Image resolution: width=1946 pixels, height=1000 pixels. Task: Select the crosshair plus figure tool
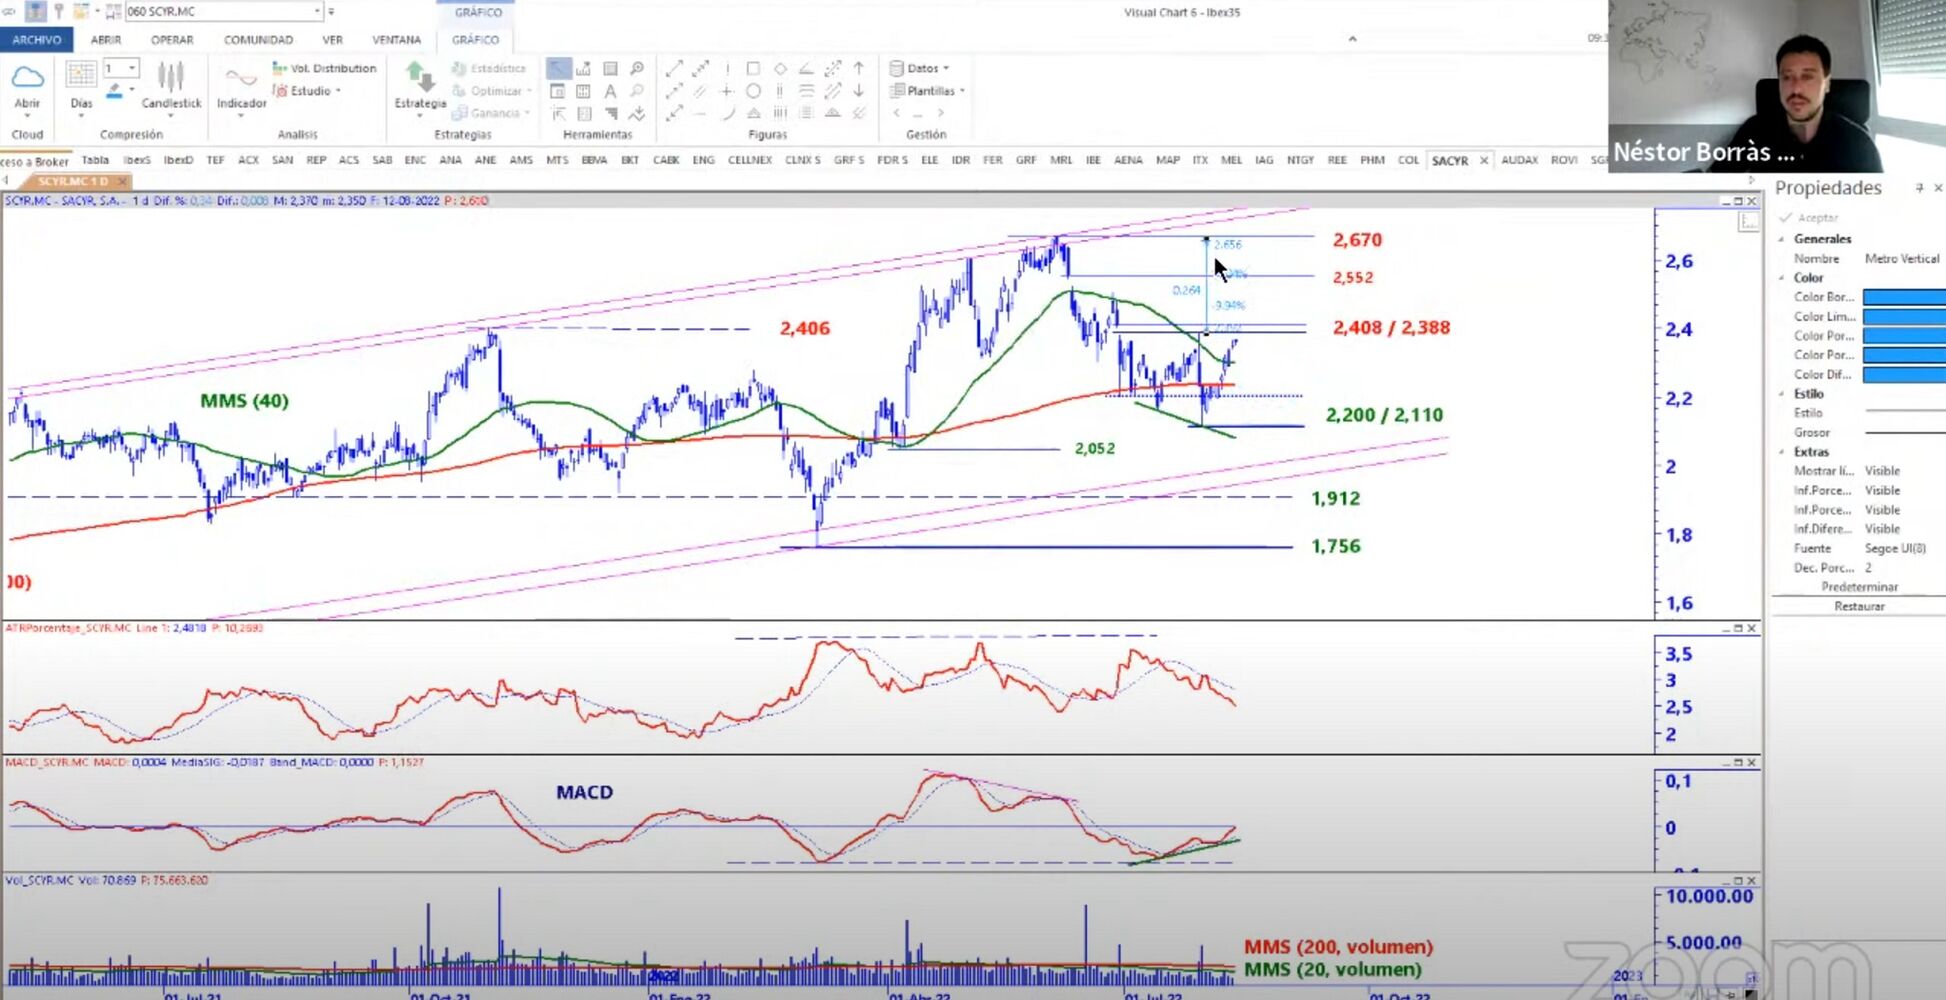(x=727, y=91)
